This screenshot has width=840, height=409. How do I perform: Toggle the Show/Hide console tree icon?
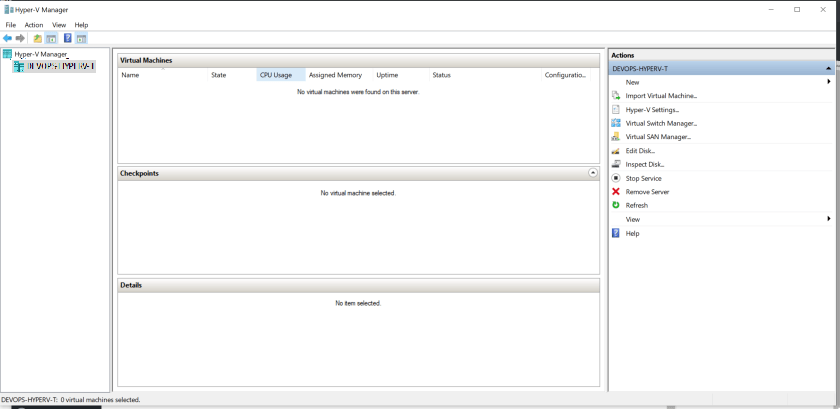pyautogui.click(x=51, y=39)
